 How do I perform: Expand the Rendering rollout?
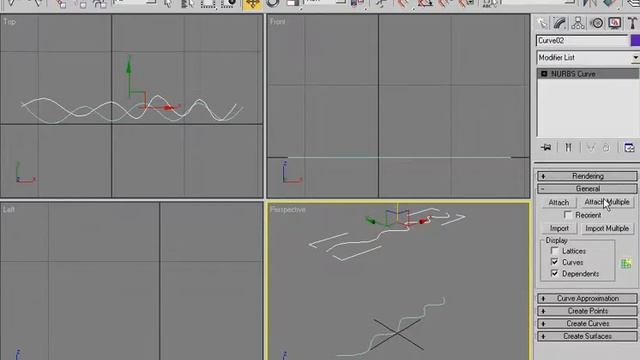click(587, 176)
